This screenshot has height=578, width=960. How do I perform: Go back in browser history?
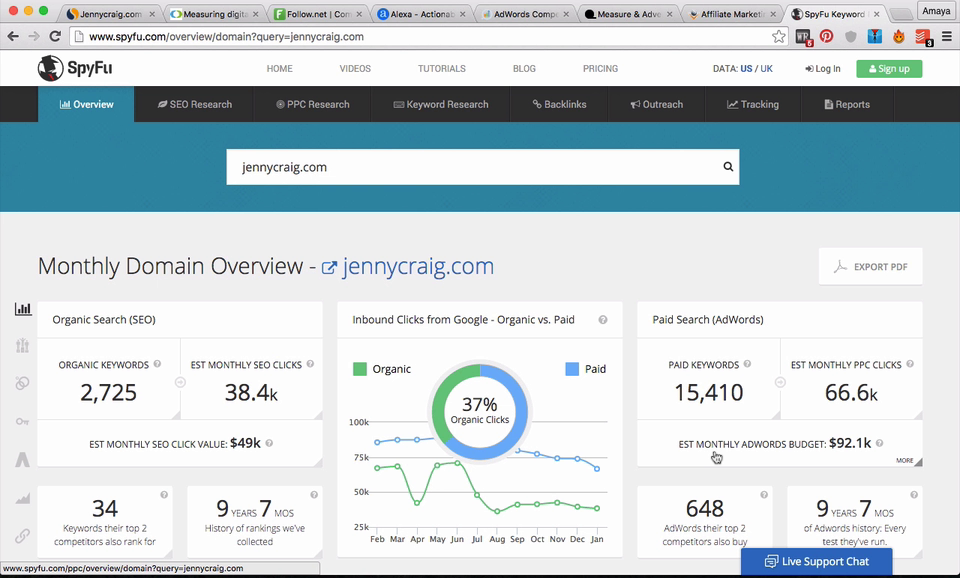[13, 36]
